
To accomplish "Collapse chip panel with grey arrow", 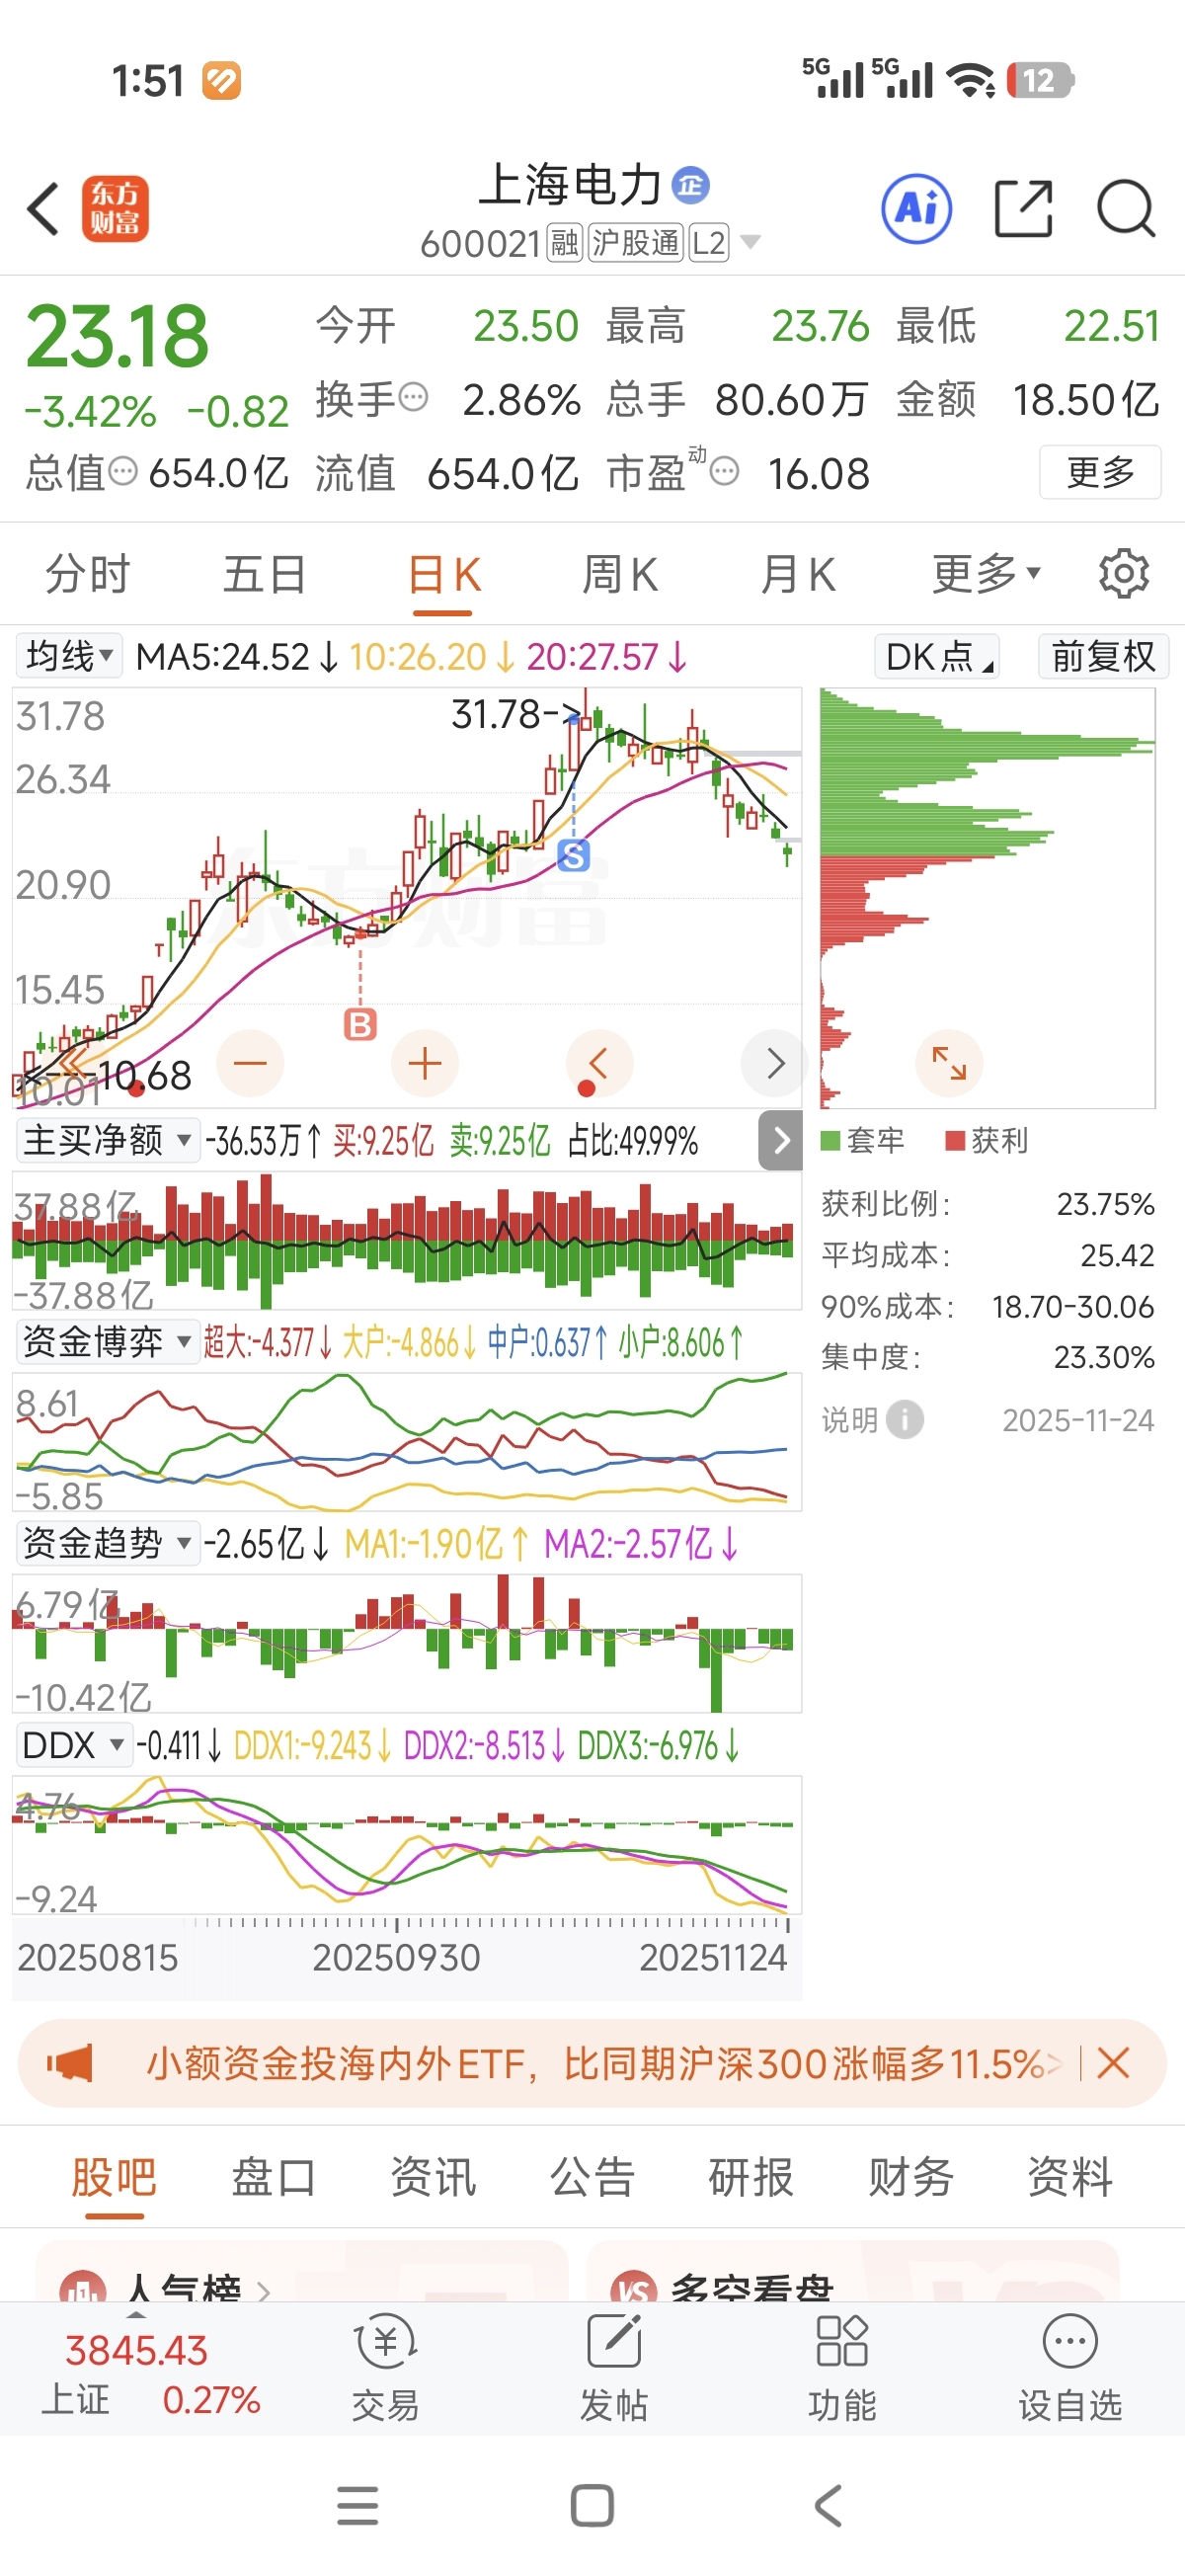I will pos(781,1140).
